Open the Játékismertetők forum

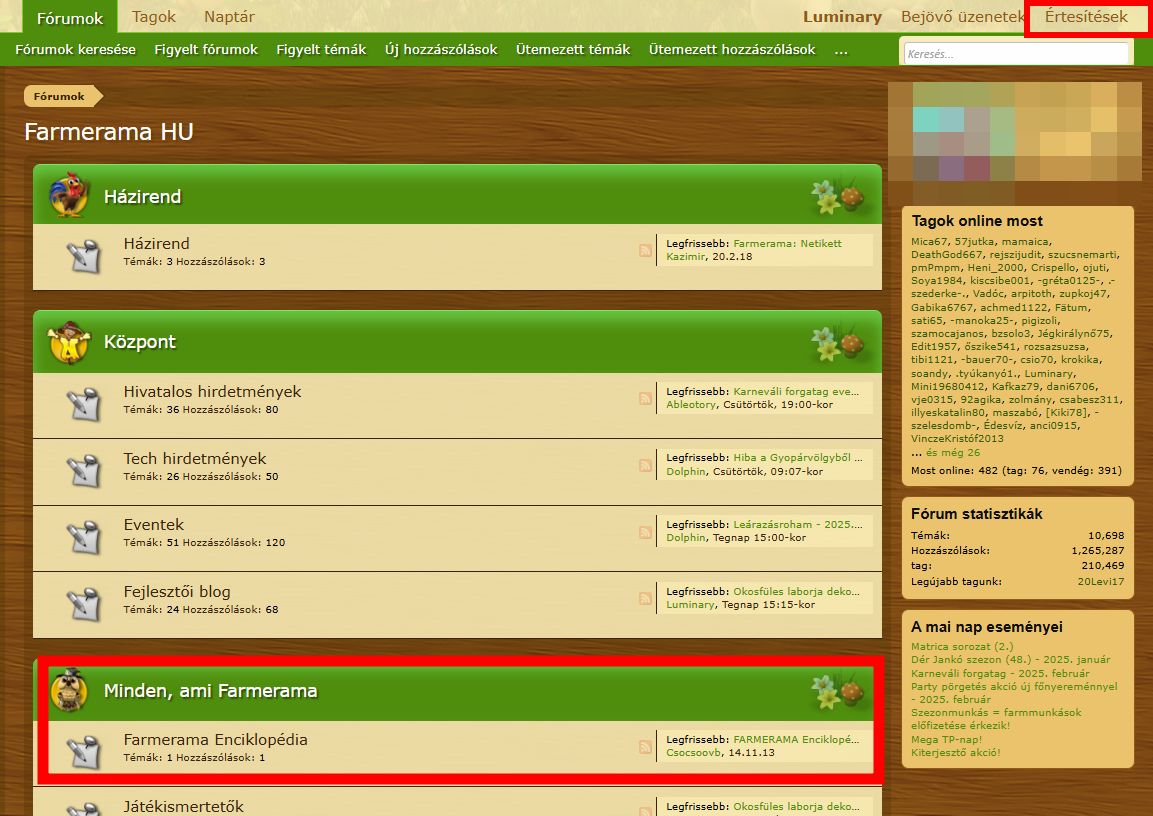(x=184, y=806)
